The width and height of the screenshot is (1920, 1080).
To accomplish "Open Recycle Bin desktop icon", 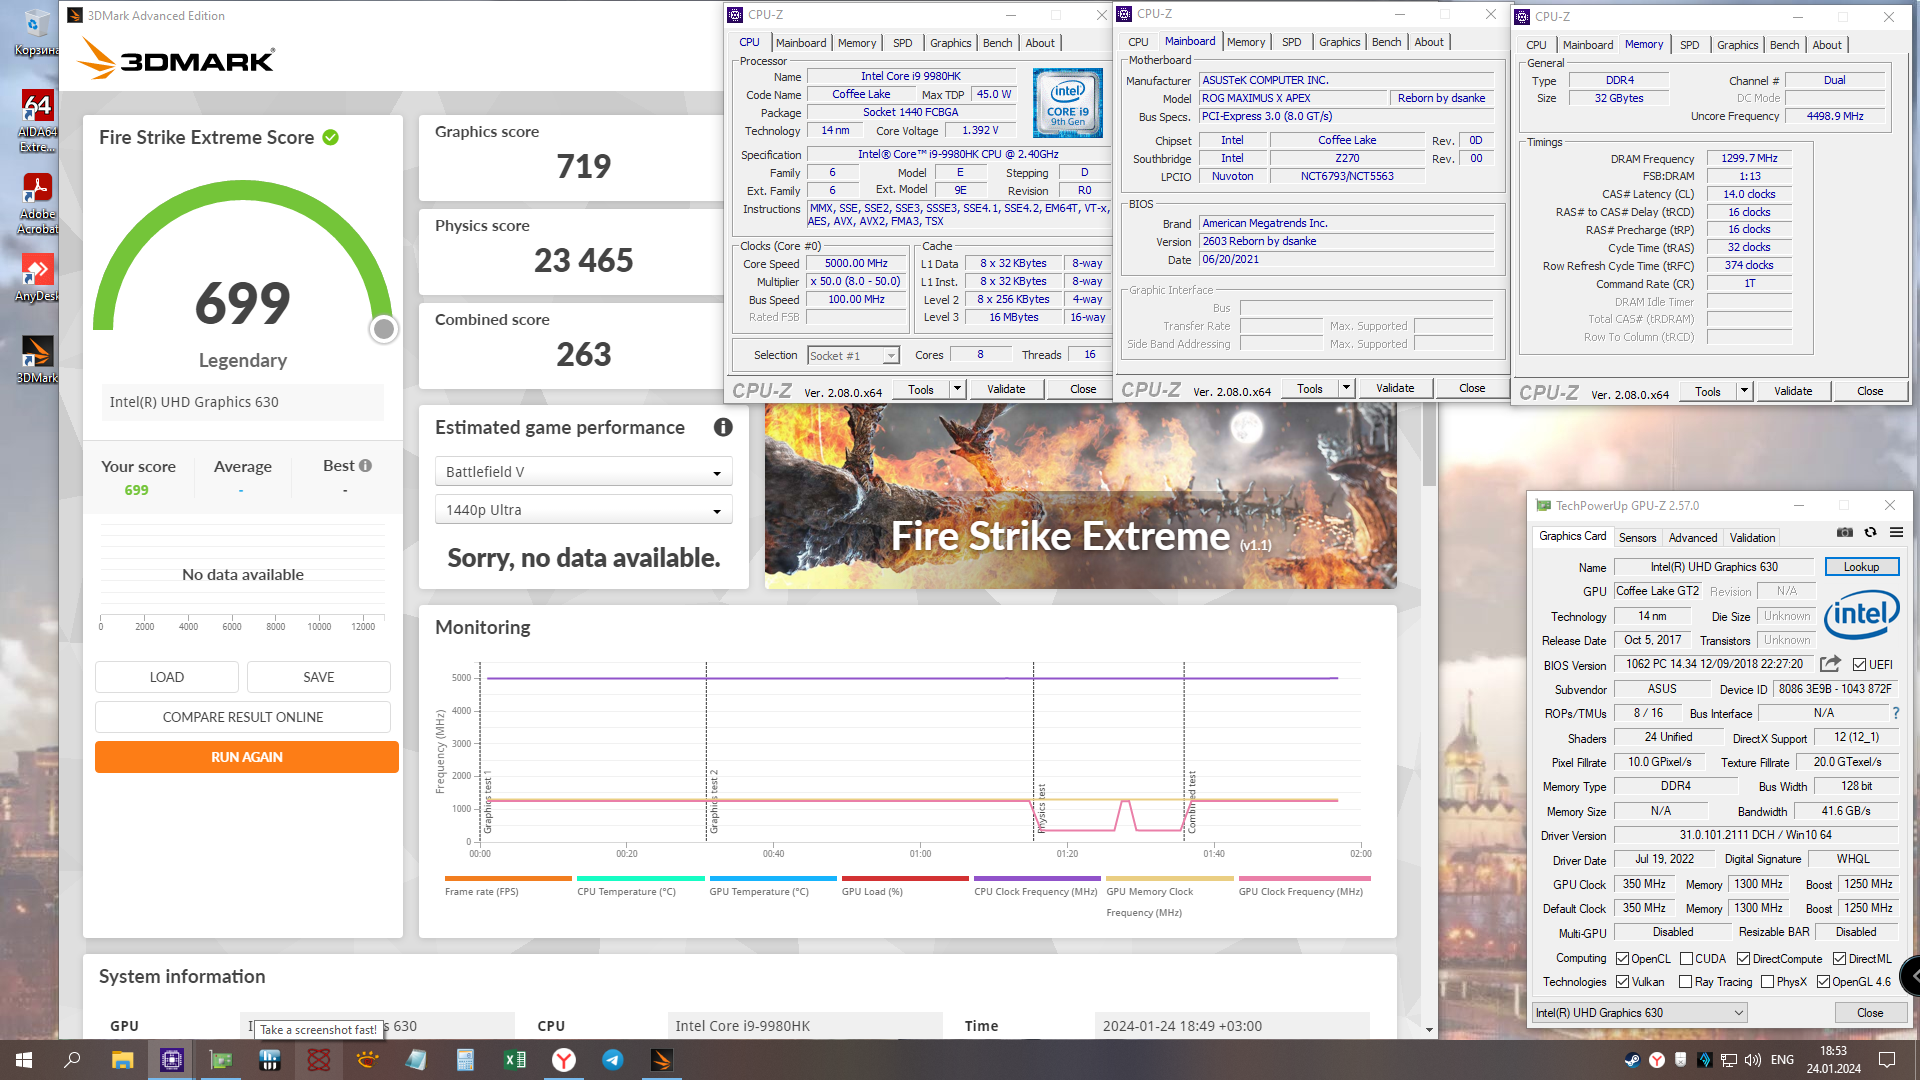I will 37,32.
